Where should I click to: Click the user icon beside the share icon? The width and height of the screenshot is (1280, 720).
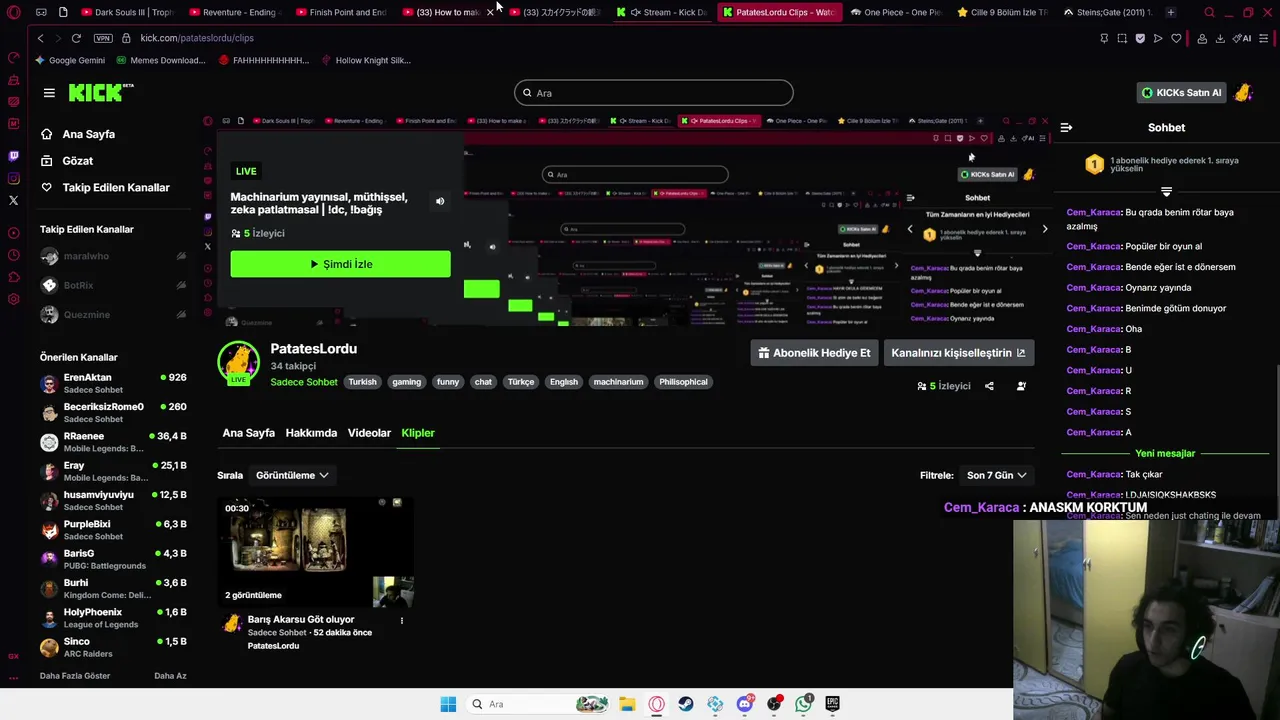[1021, 386]
